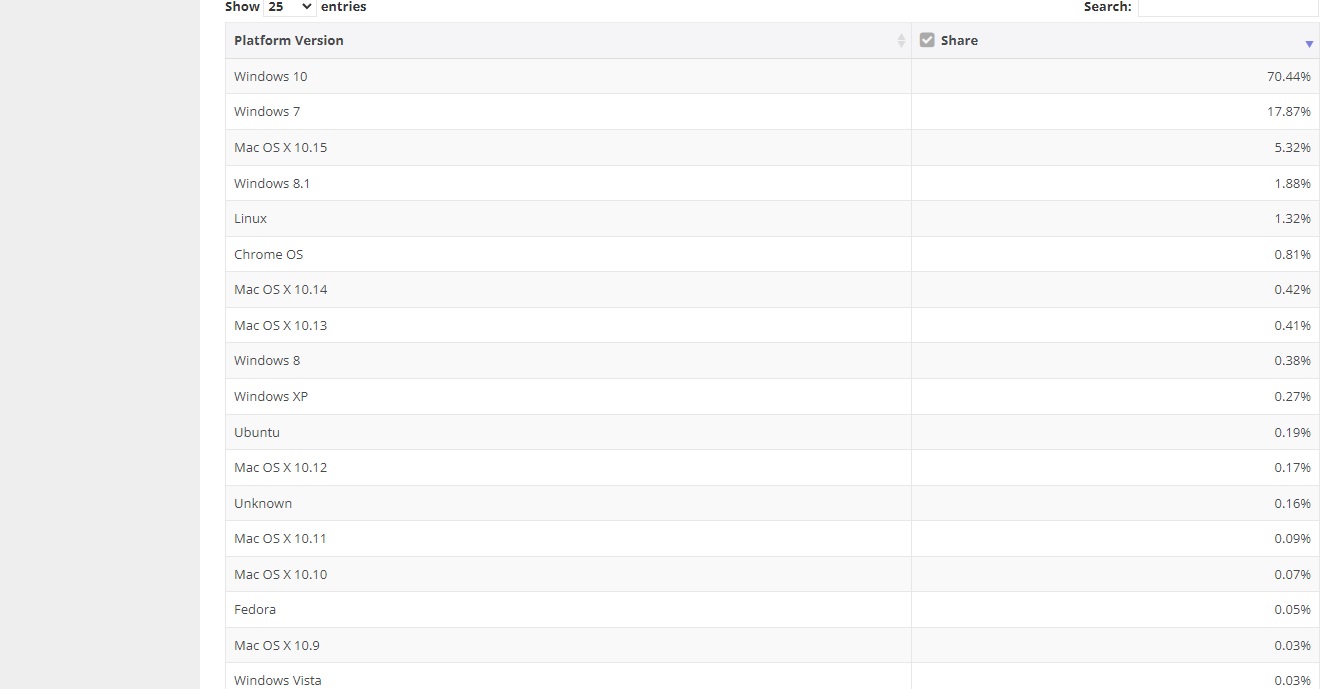Click the 0.27% share value
The image size is (1344, 689).
click(1292, 396)
